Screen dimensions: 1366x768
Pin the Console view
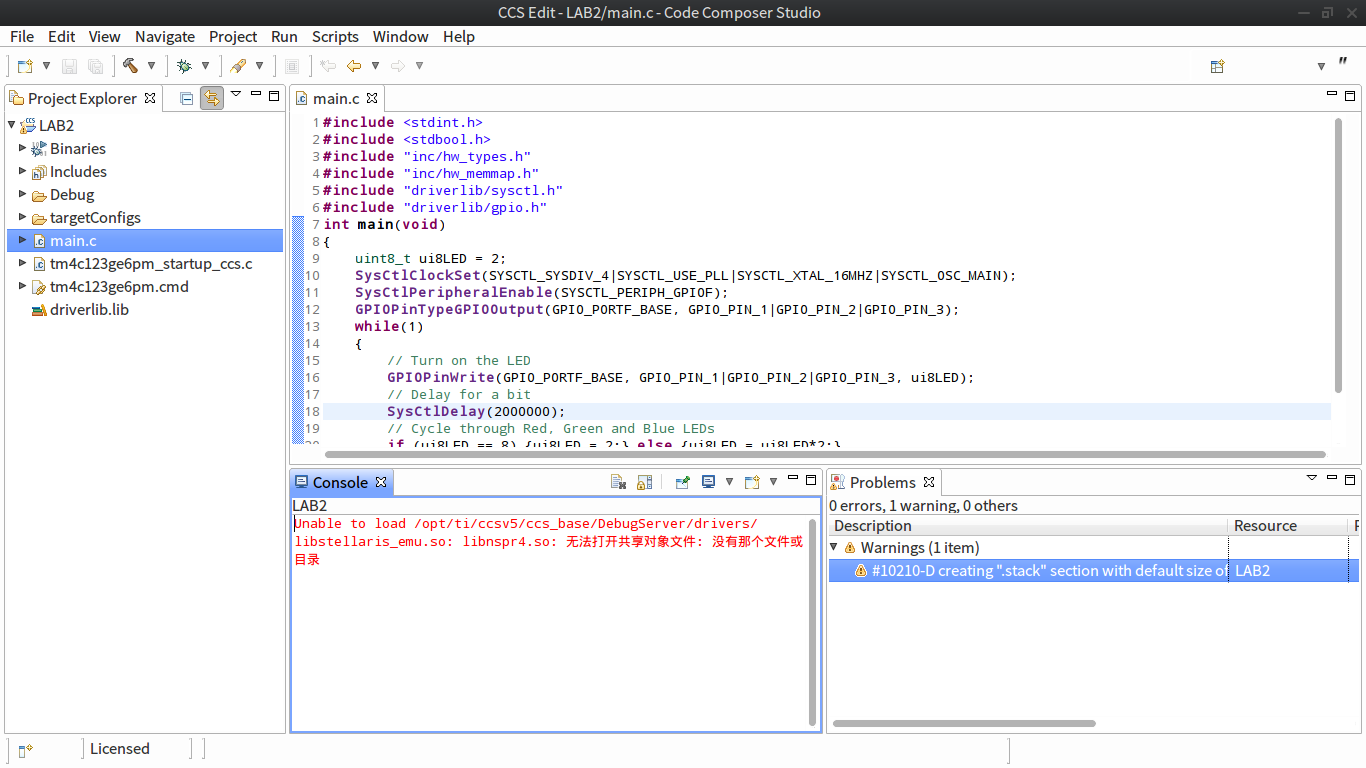tap(683, 482)
